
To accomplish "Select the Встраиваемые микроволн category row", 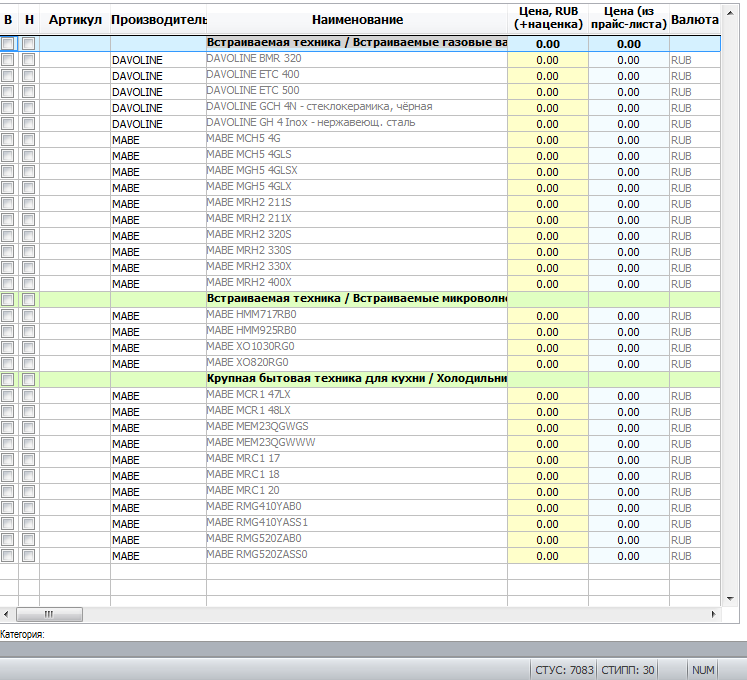I will 360,299.
